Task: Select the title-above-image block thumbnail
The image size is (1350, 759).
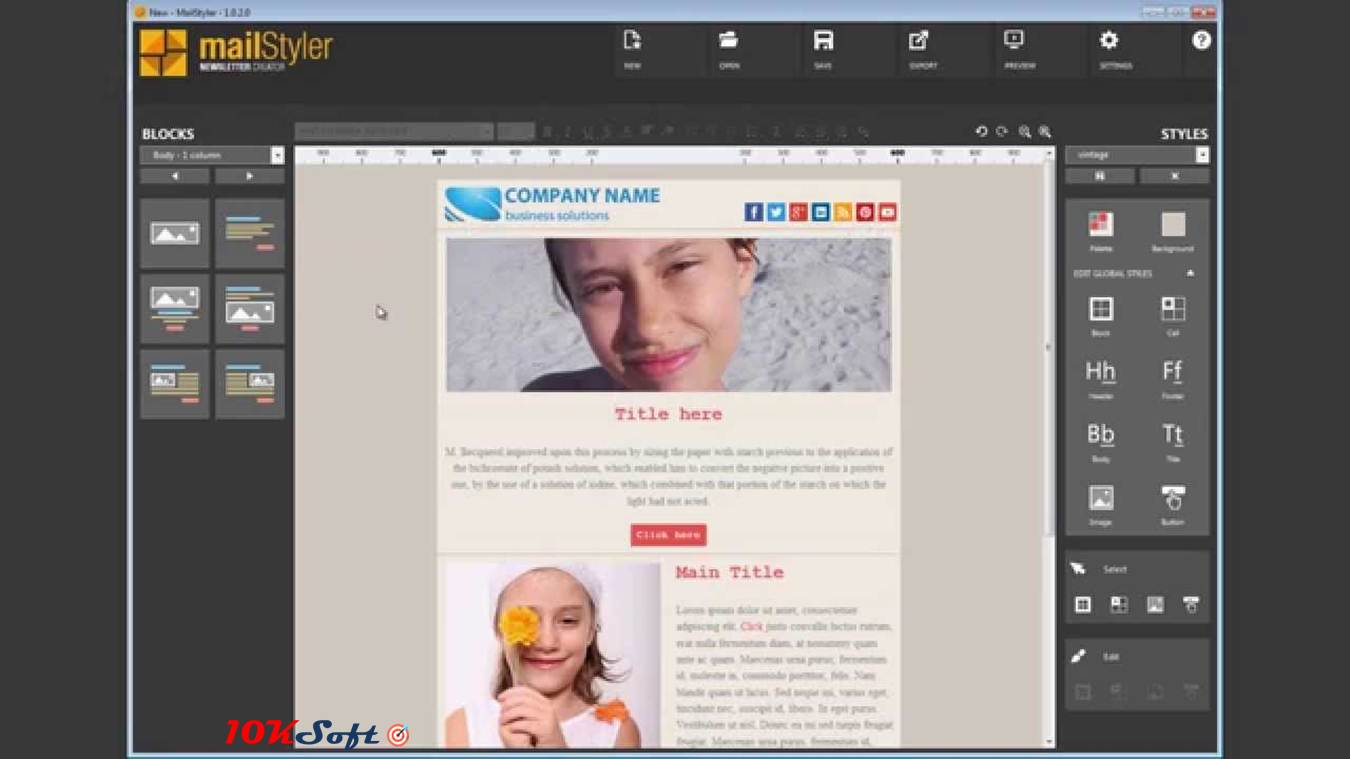Action: [250, 308]
